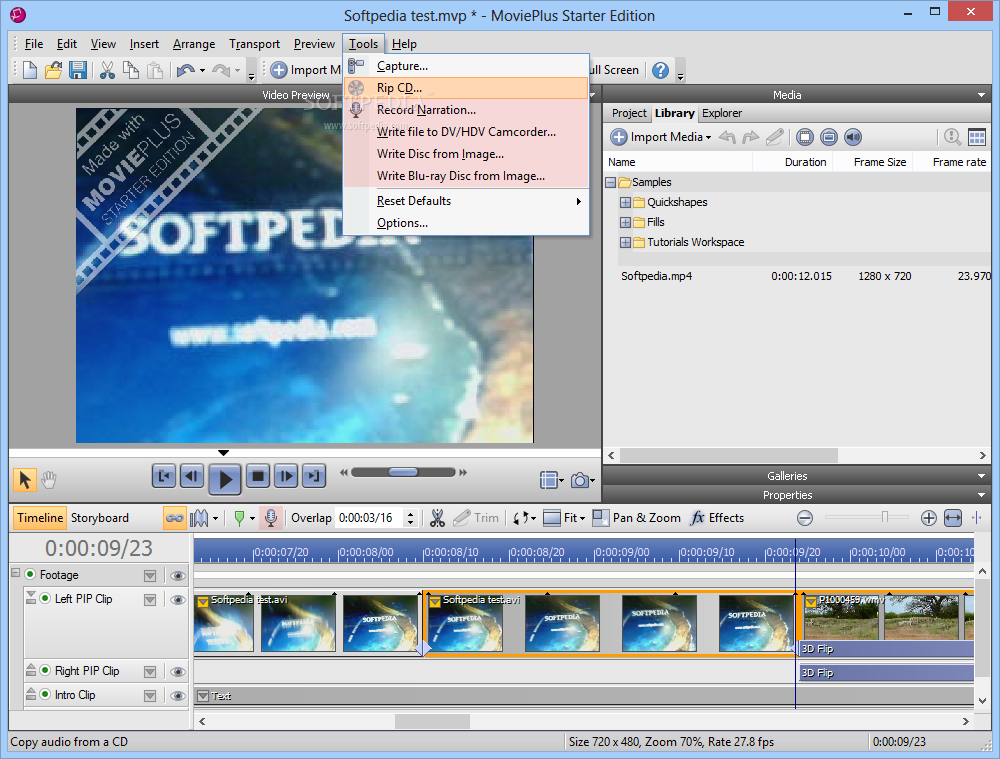This screenshot has width=1000, height=759.
Task: Redo the last undone action
Action: pyautogui.click(x=221, y=70)
